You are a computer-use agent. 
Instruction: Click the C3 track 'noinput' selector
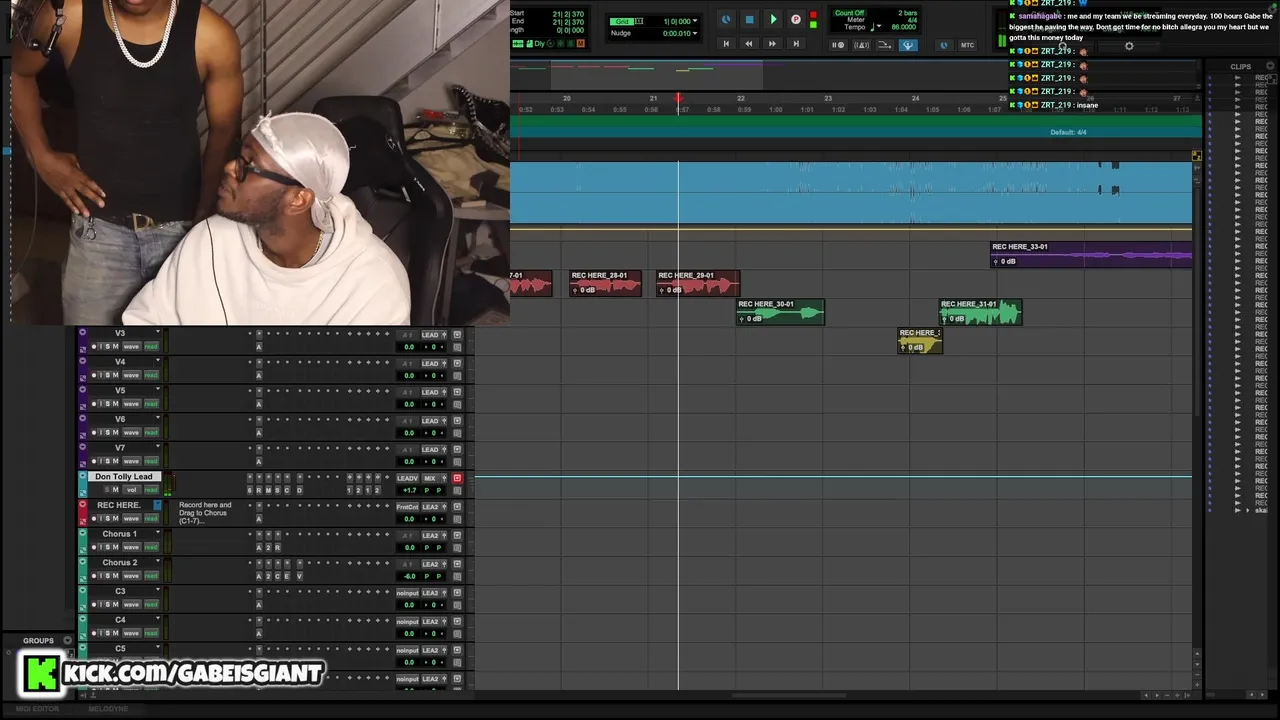click(x=407, y=593)
